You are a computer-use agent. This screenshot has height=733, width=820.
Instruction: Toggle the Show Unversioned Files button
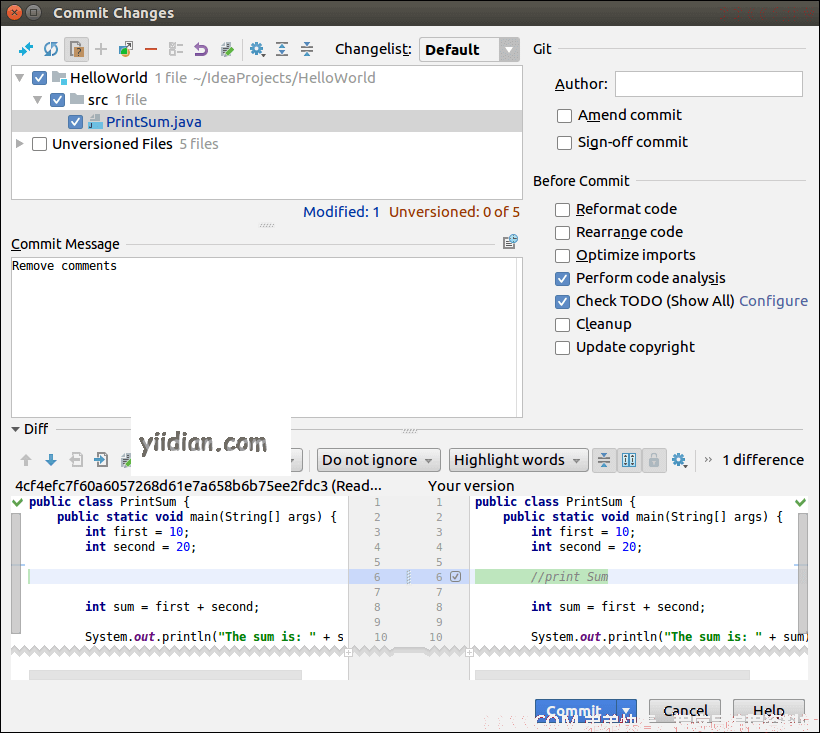click(x=76, y=50)
